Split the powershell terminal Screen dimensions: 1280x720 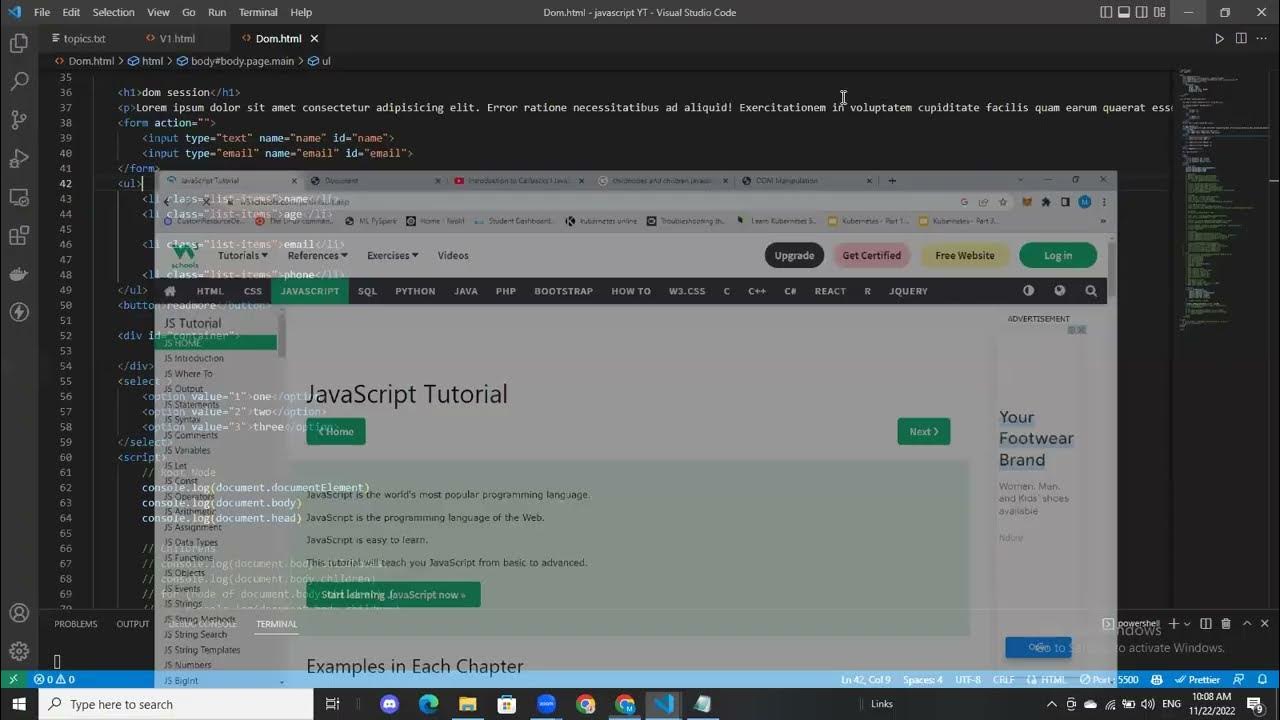1207,623
